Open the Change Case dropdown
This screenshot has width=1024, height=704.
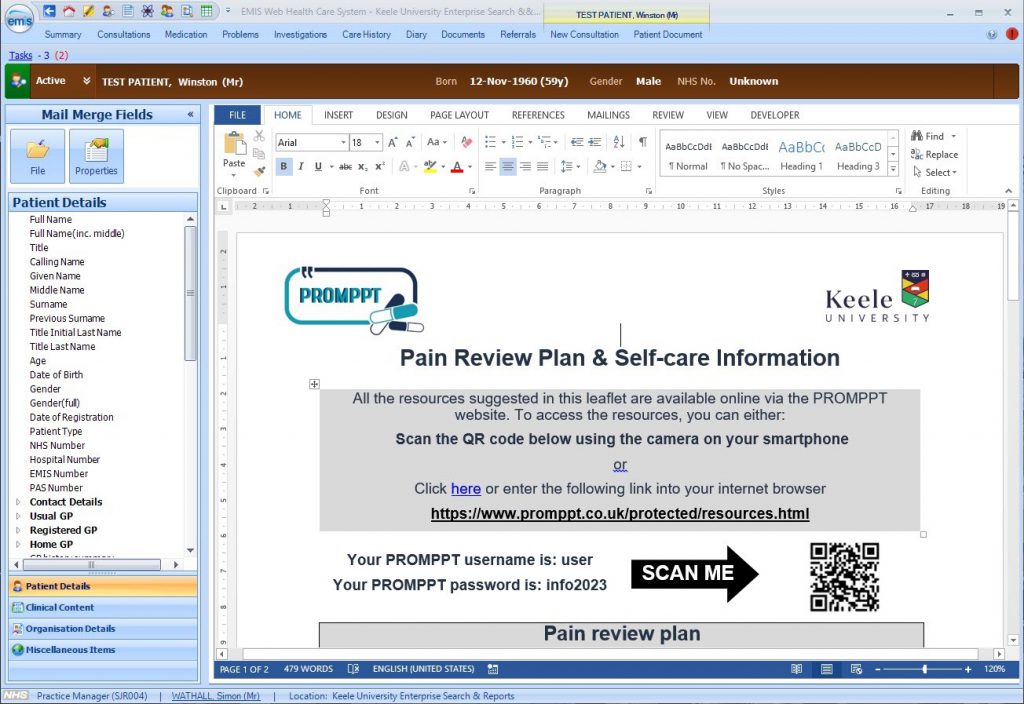point(437,142)
